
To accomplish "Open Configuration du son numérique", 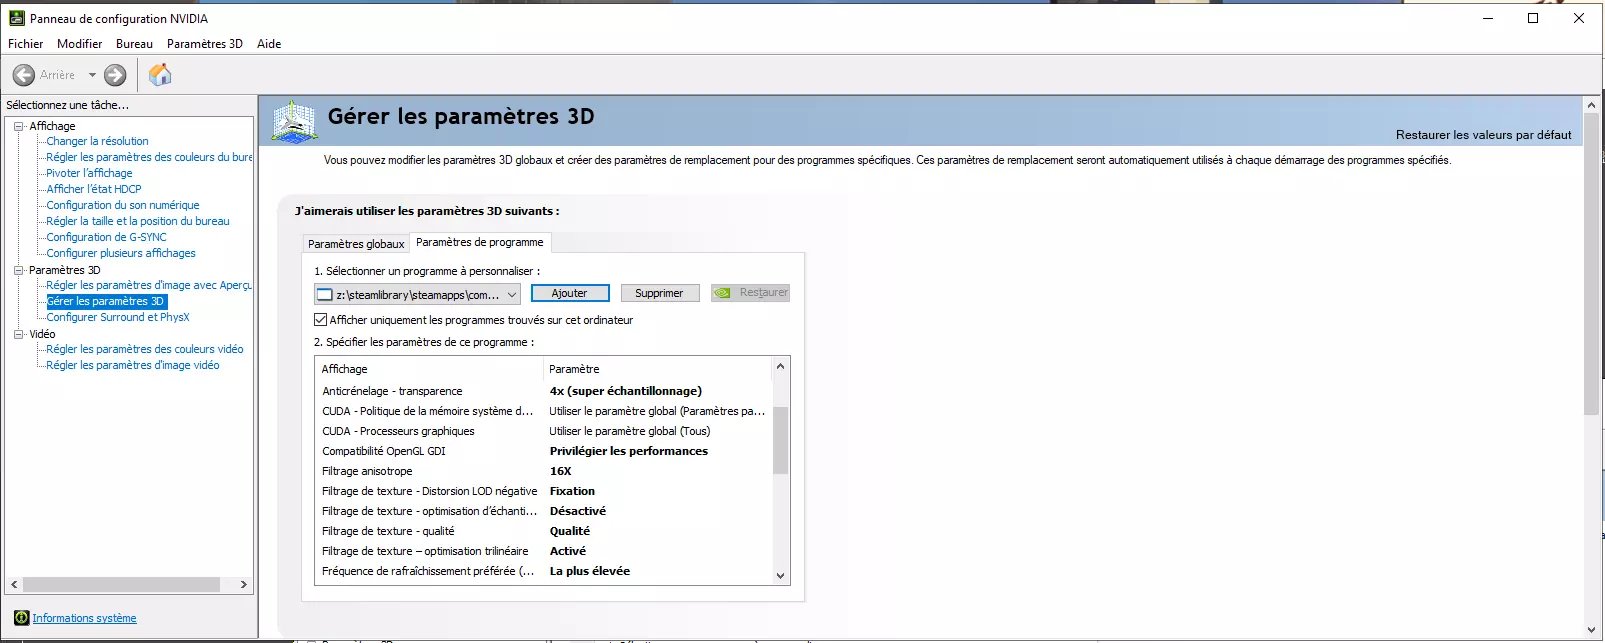I will pos(123,205).
